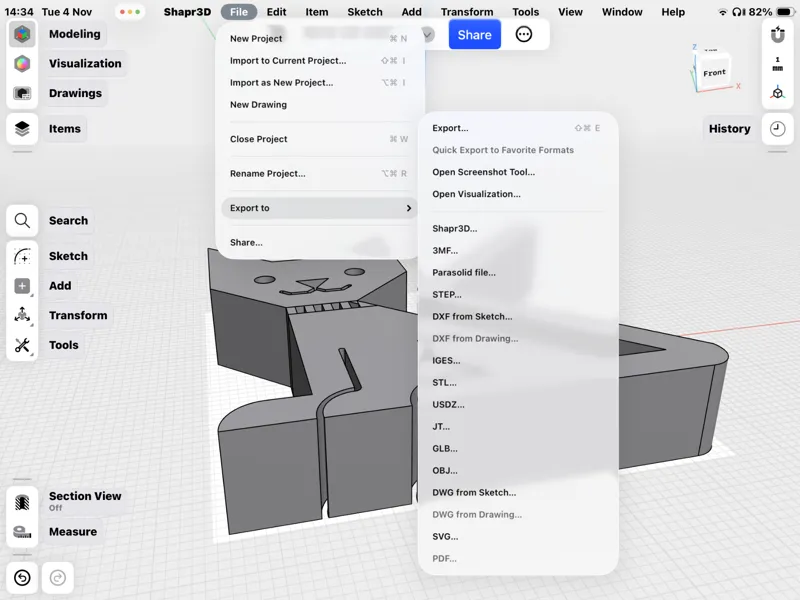Export as OBJ… format
This screenshot has width=800, height=600.
point(518,470)
